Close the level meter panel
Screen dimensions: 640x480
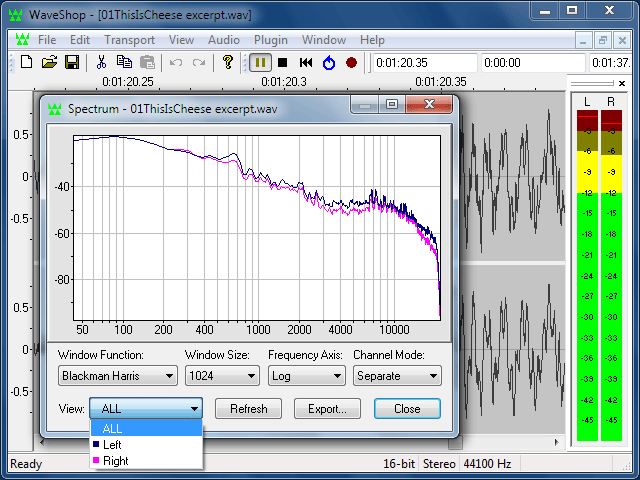(x=622, y=83)
